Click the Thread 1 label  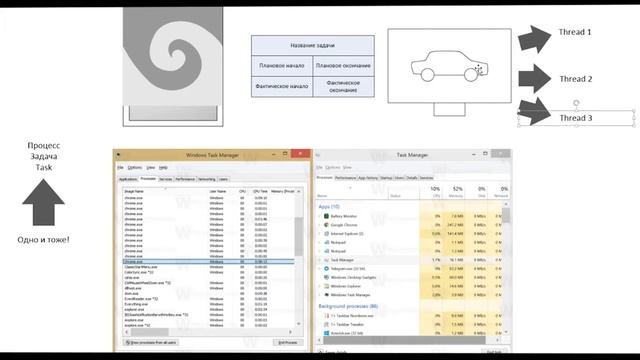(x=575, y=32)
